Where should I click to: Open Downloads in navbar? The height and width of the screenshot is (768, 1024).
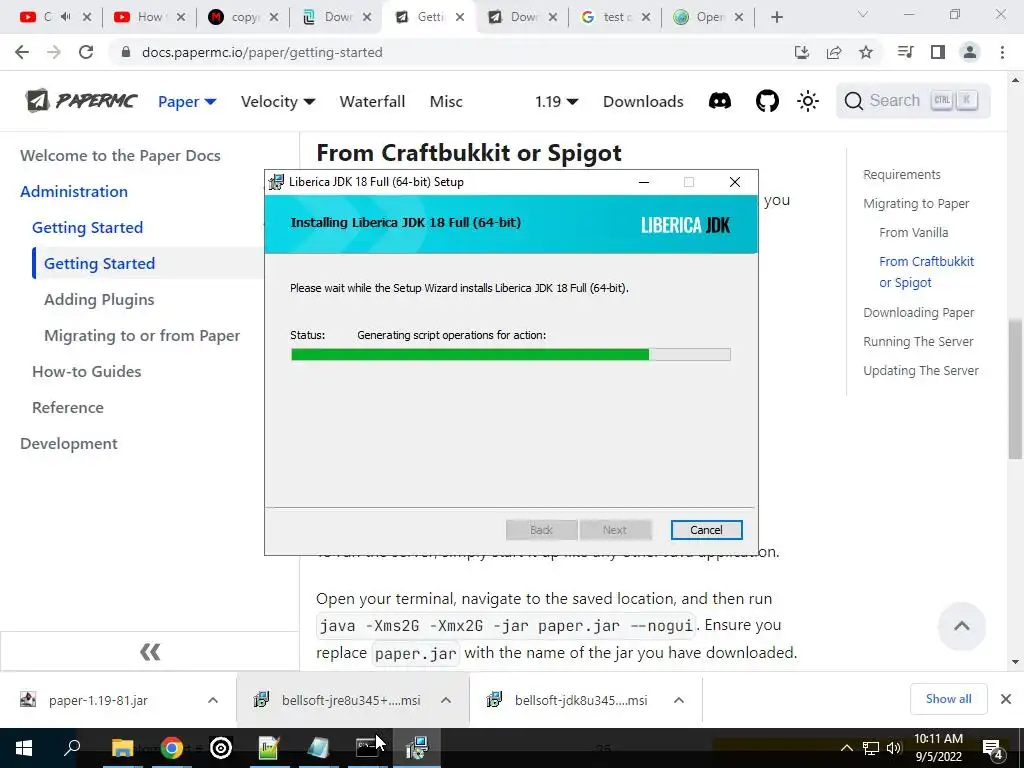pos(643,101)
